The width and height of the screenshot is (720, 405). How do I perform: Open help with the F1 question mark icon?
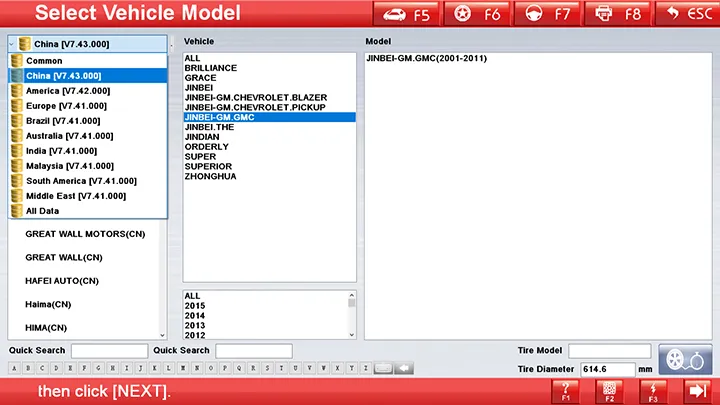pos(566,392)
